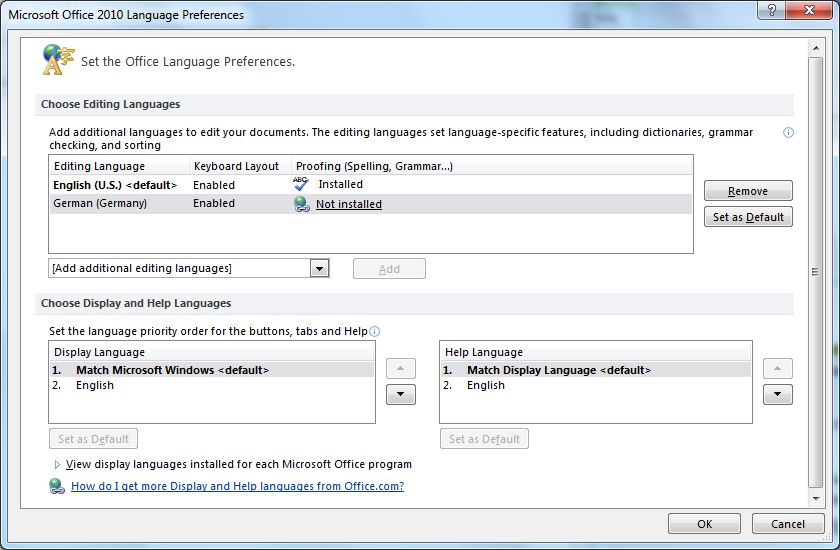
Task: Move Help Language down with the arrow button
Action: click(777, 394)
